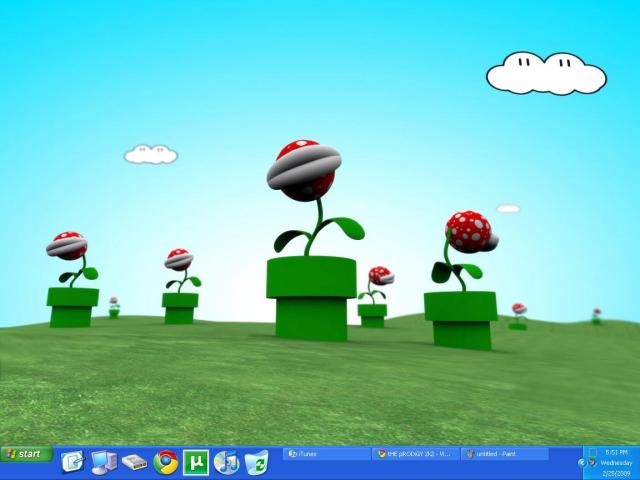Launch uTorrent from the quick launch bar
Image resolution: width=640 pixels, height=480 pixels.
point(196,462)
